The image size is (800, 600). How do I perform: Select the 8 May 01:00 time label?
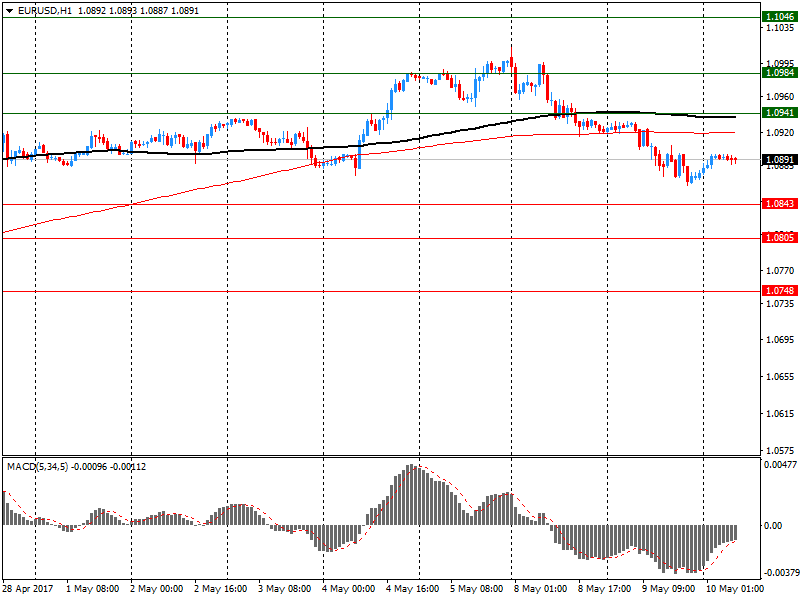541,589
